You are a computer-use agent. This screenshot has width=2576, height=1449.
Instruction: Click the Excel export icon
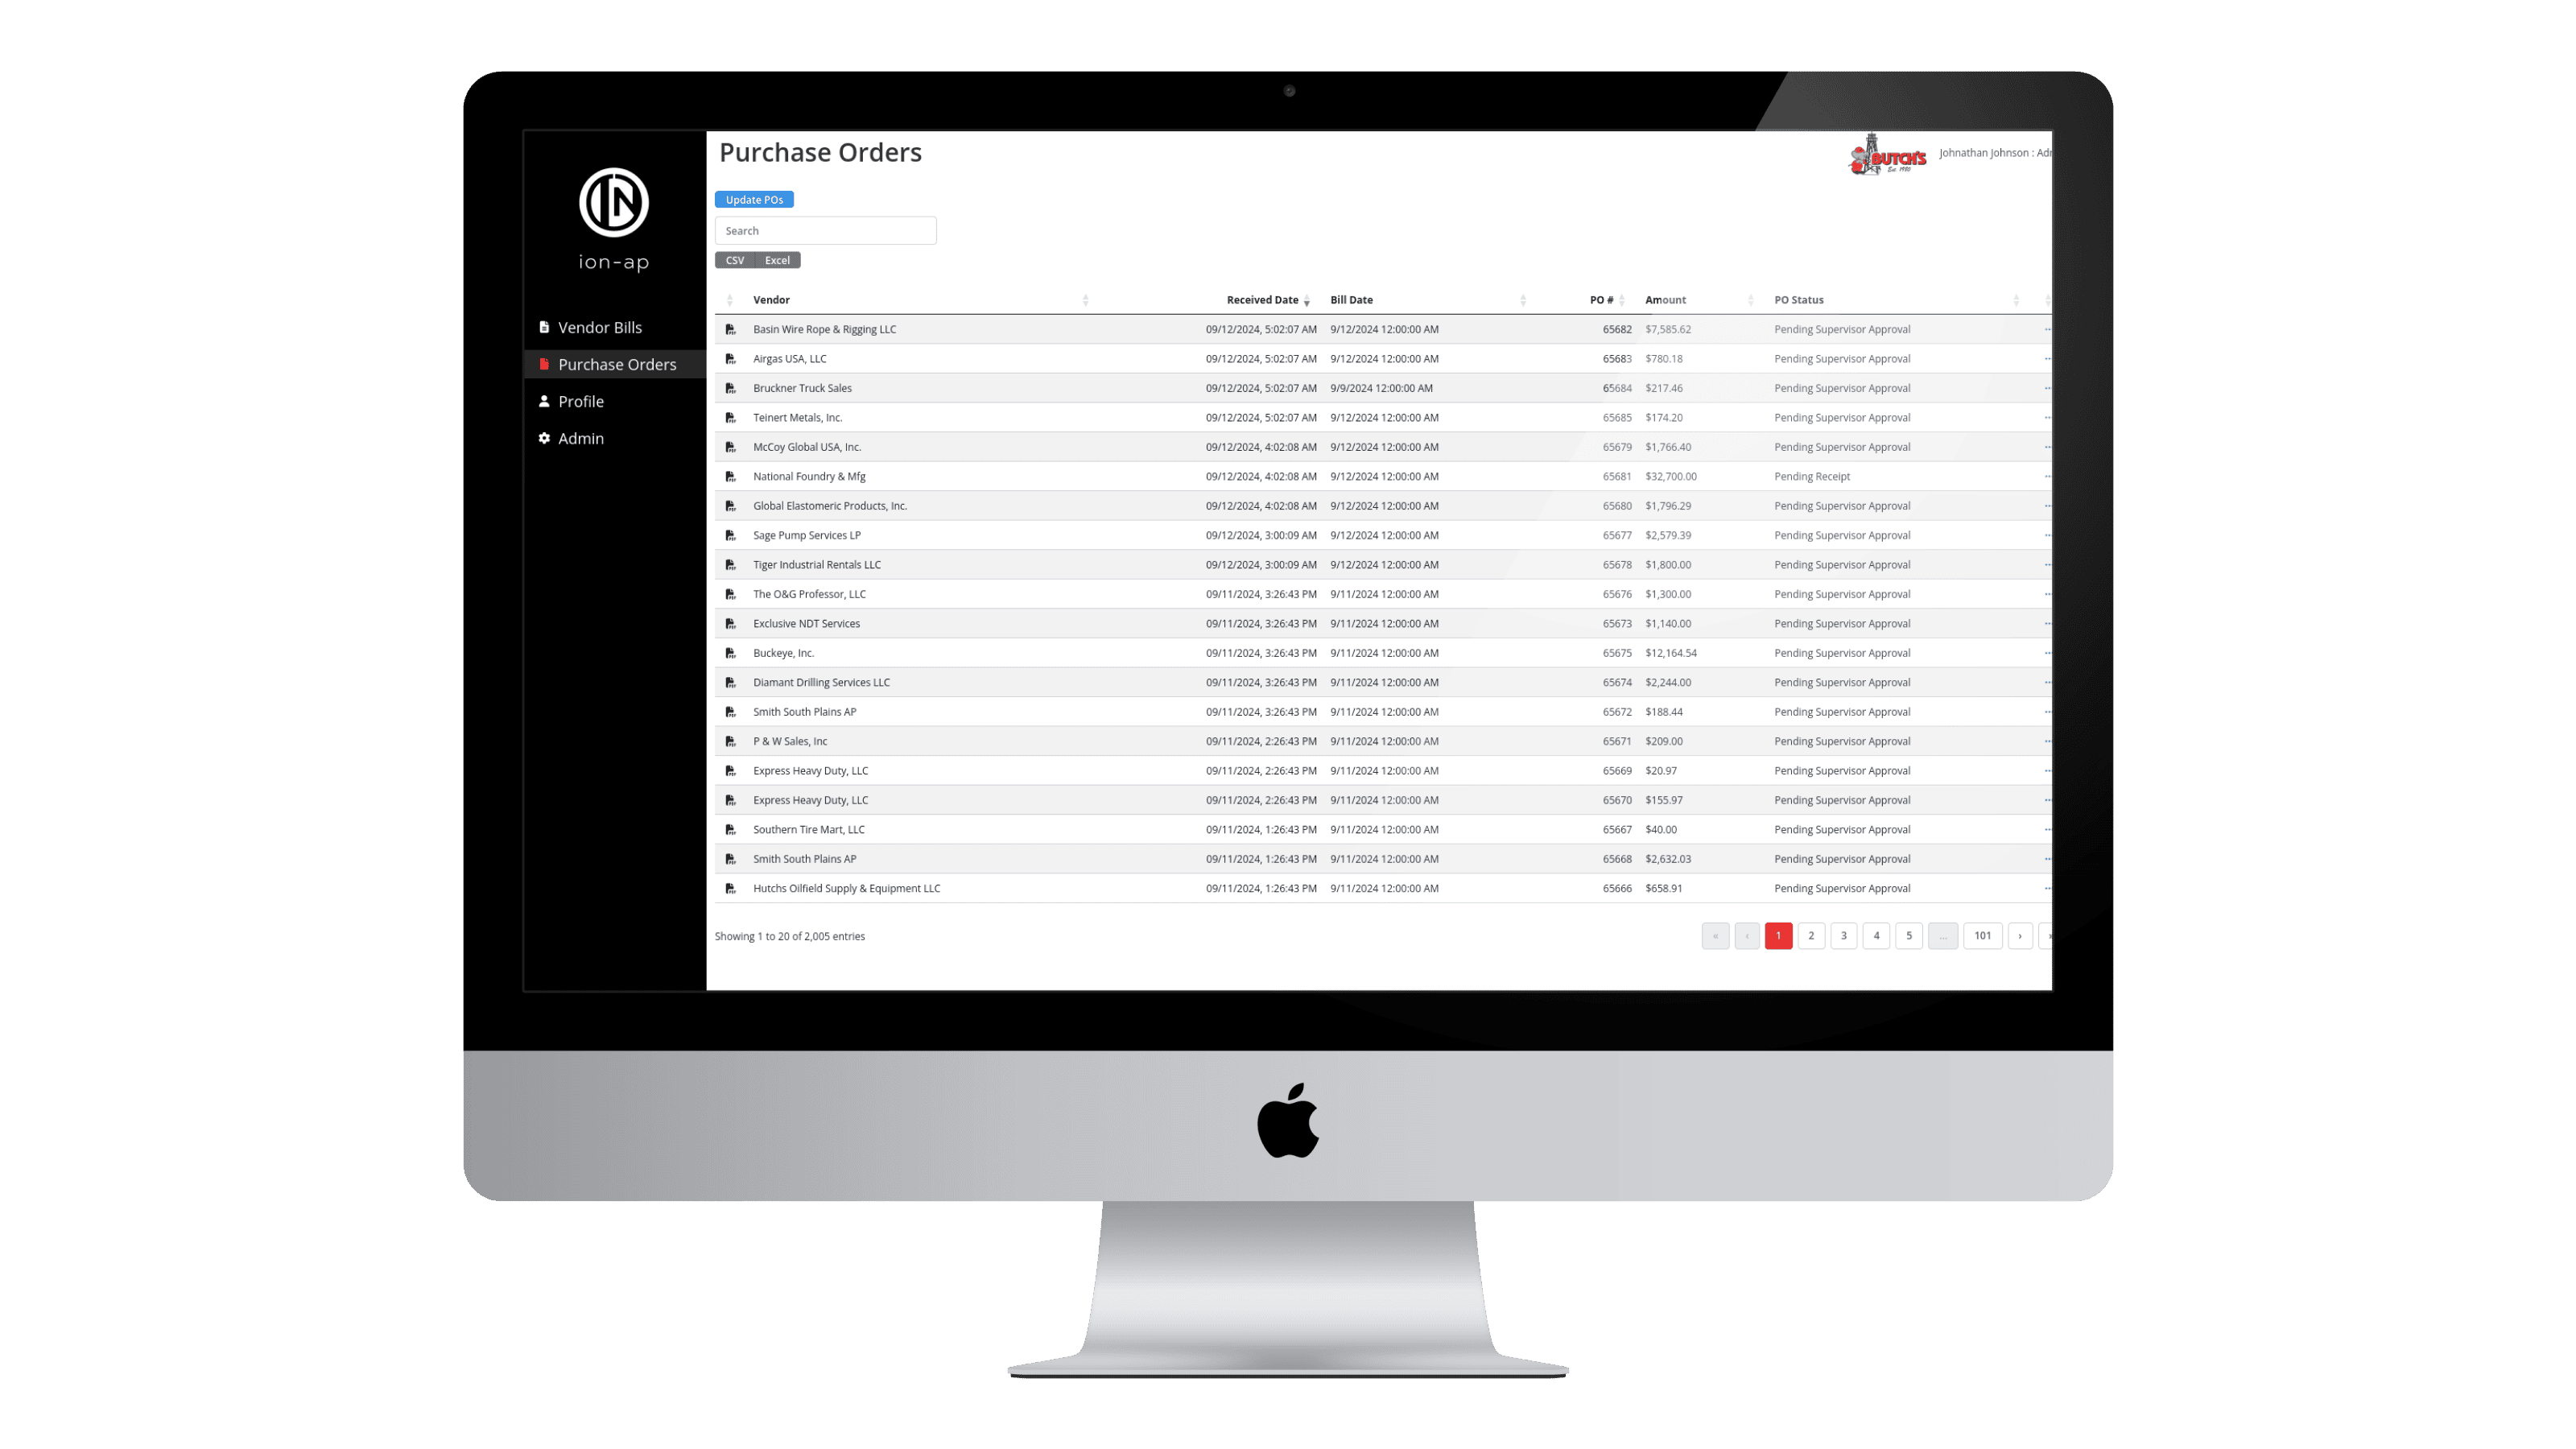pos(777,260)
